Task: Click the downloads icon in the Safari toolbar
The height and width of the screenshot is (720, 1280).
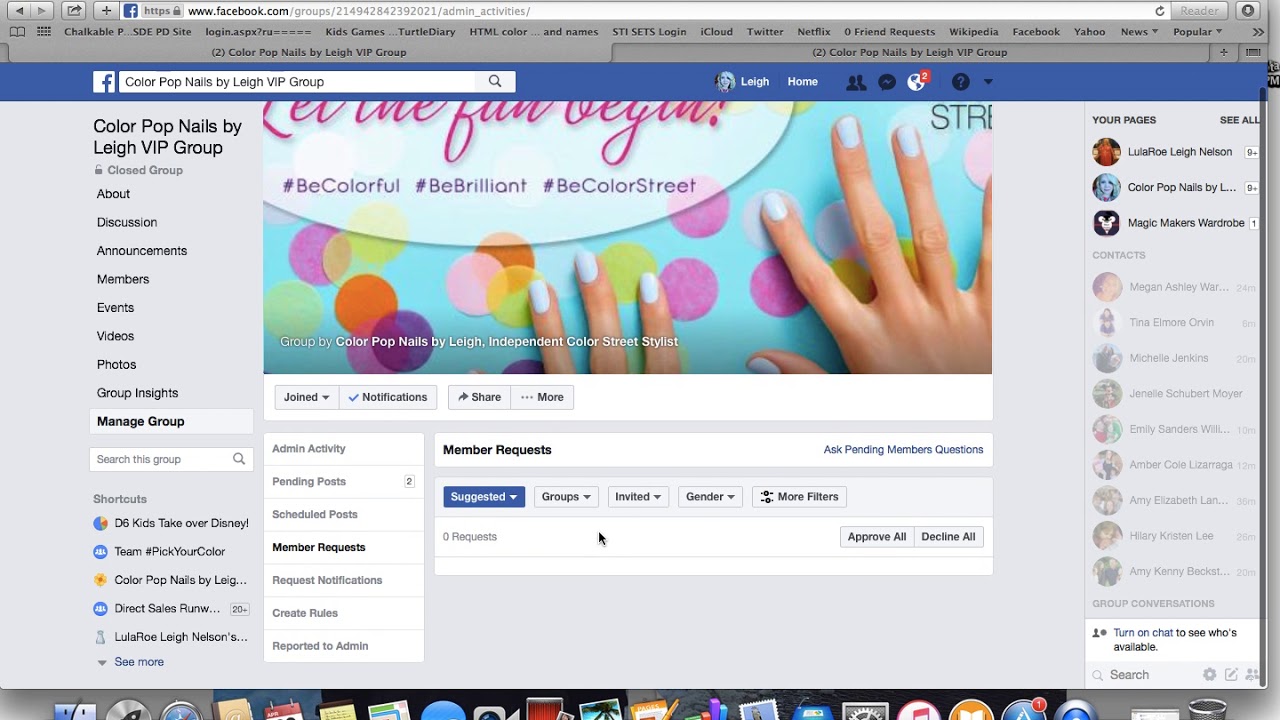Action: [1248, 11]
